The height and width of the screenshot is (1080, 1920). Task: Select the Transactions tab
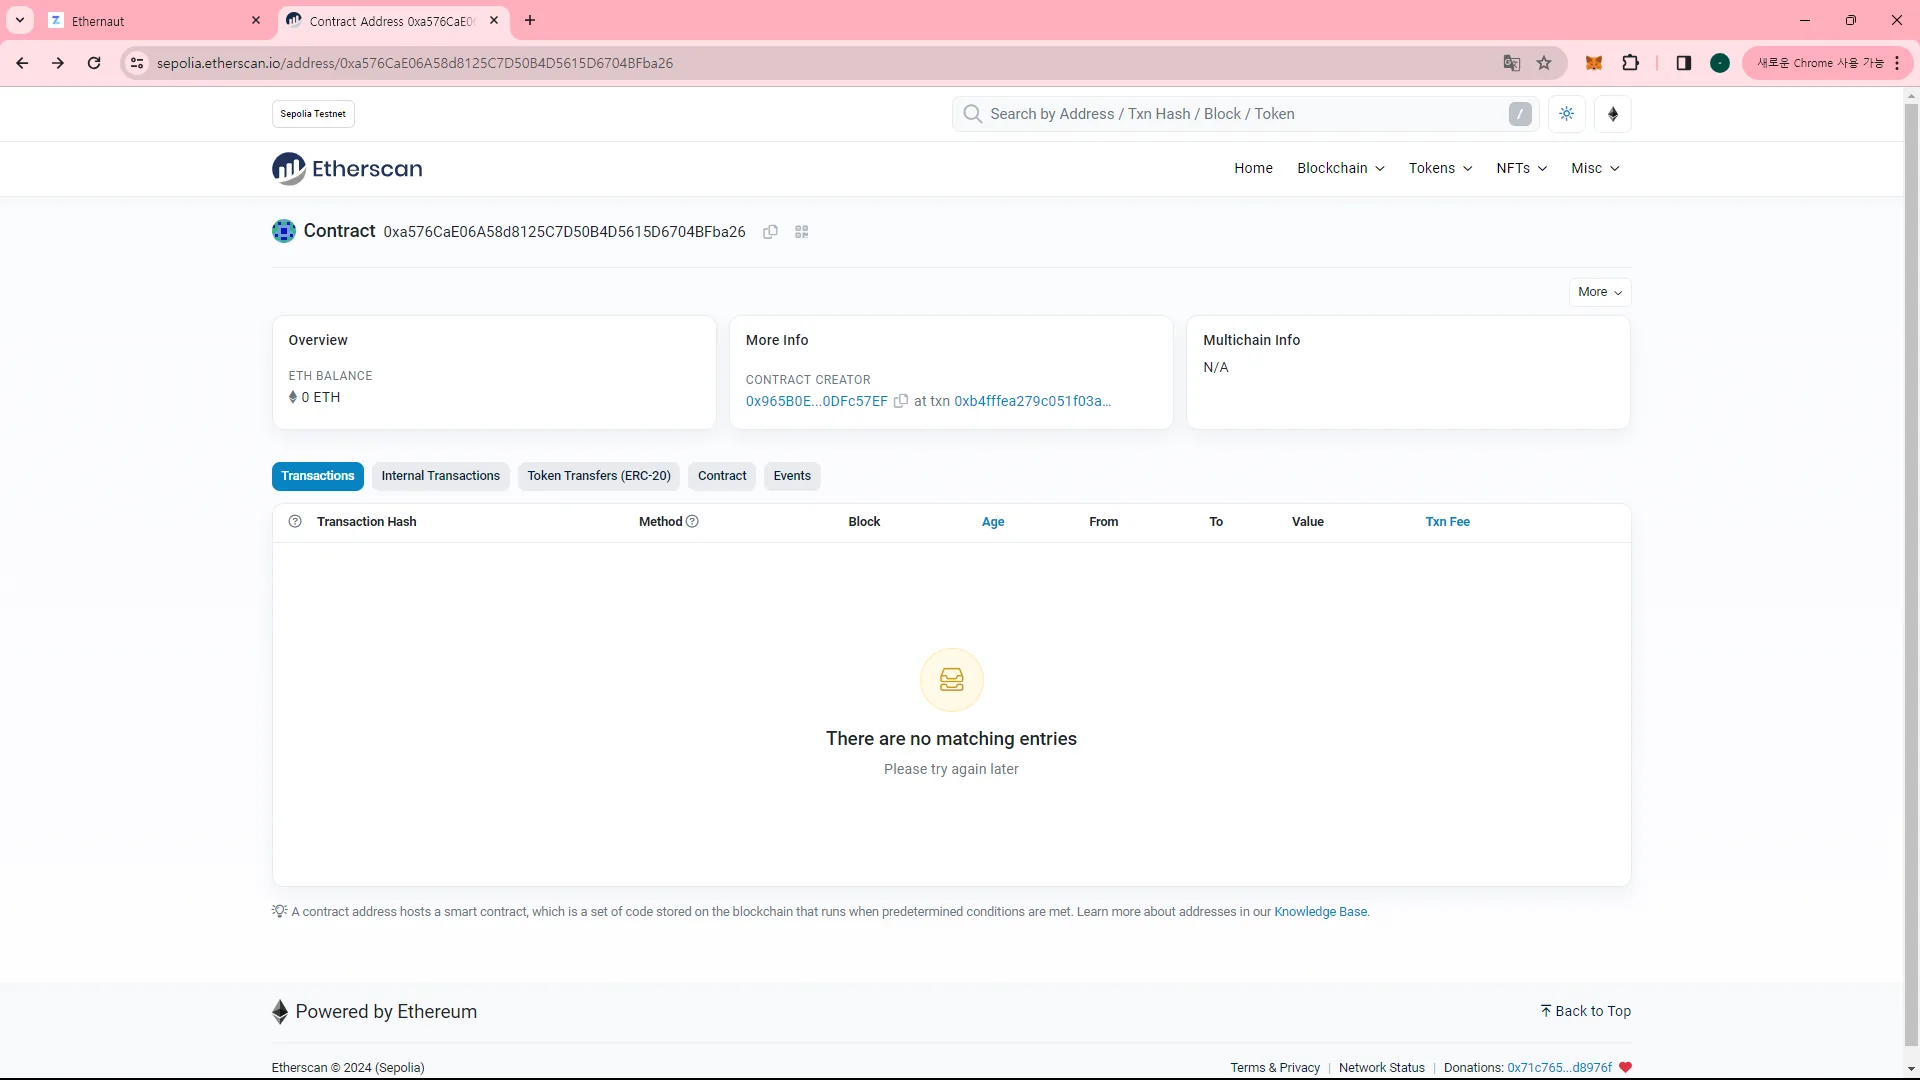coord(318,476)
